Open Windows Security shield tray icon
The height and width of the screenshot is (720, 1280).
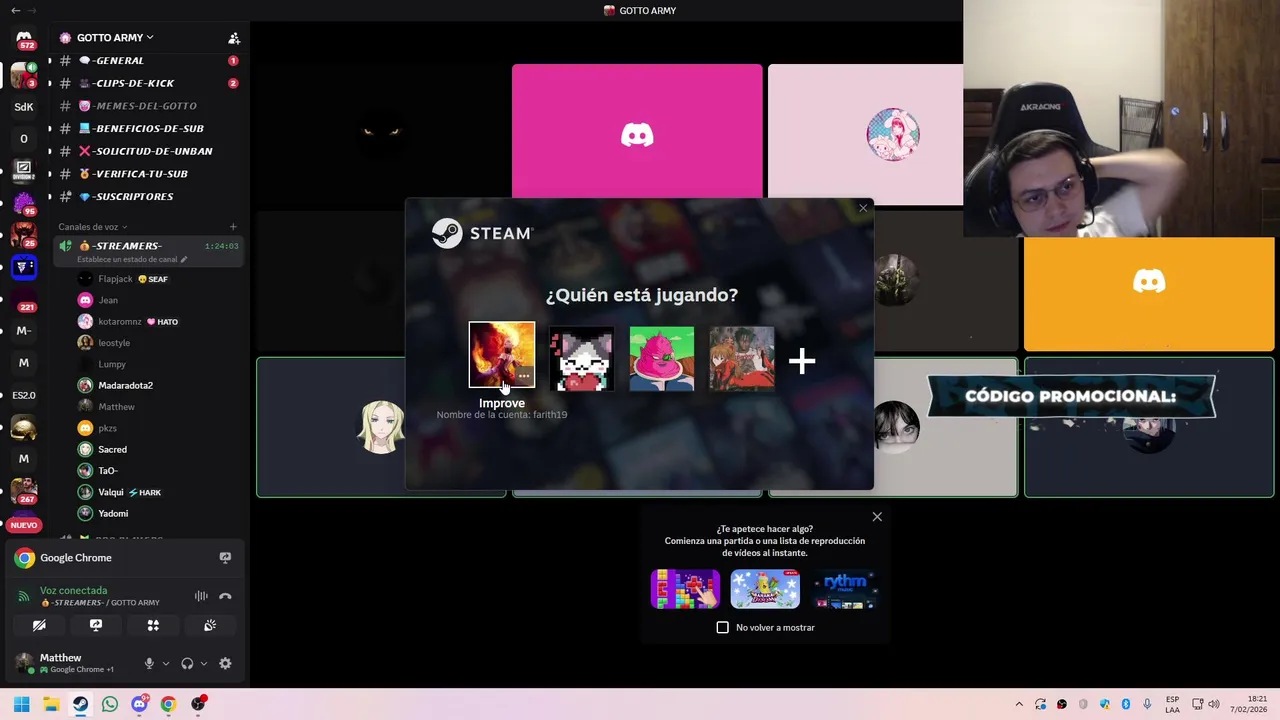click(x=1105, y=704)
